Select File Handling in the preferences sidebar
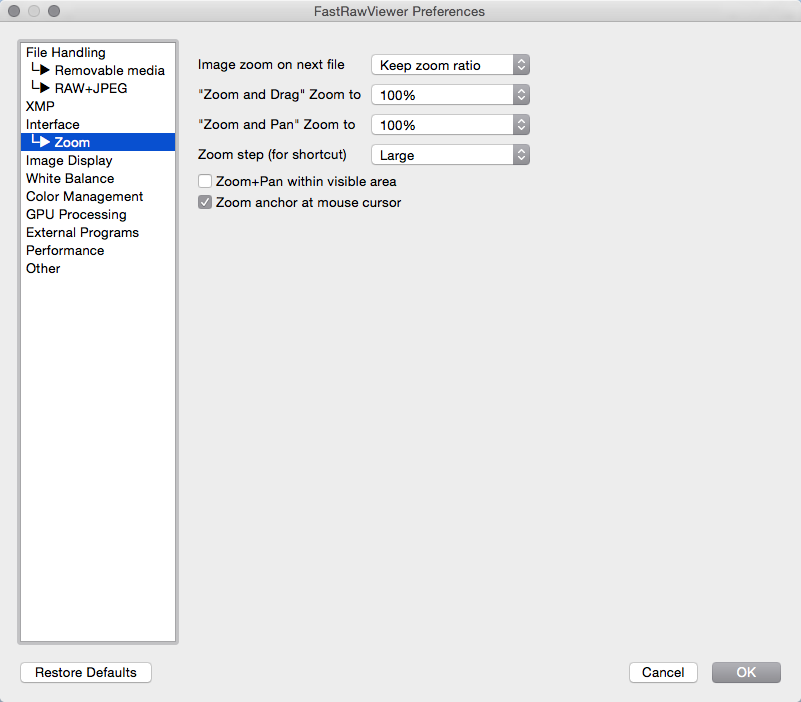This screenshot has width=801, height=702. pyautogui.click(x=98, y=53)
